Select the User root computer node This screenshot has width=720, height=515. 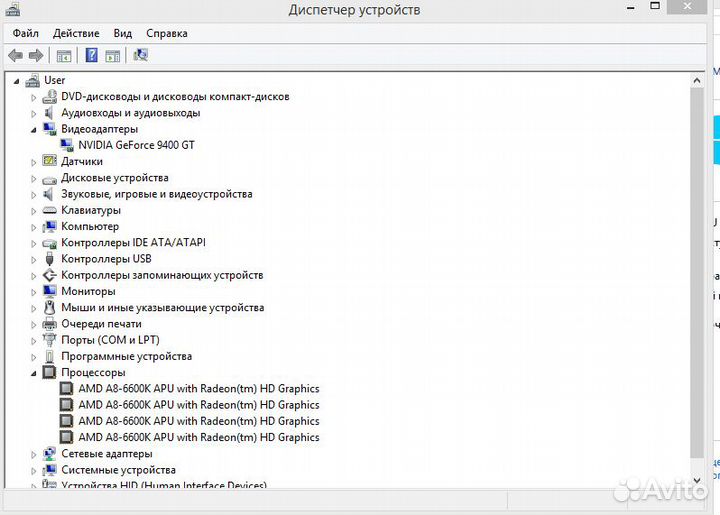pos(54,80)
